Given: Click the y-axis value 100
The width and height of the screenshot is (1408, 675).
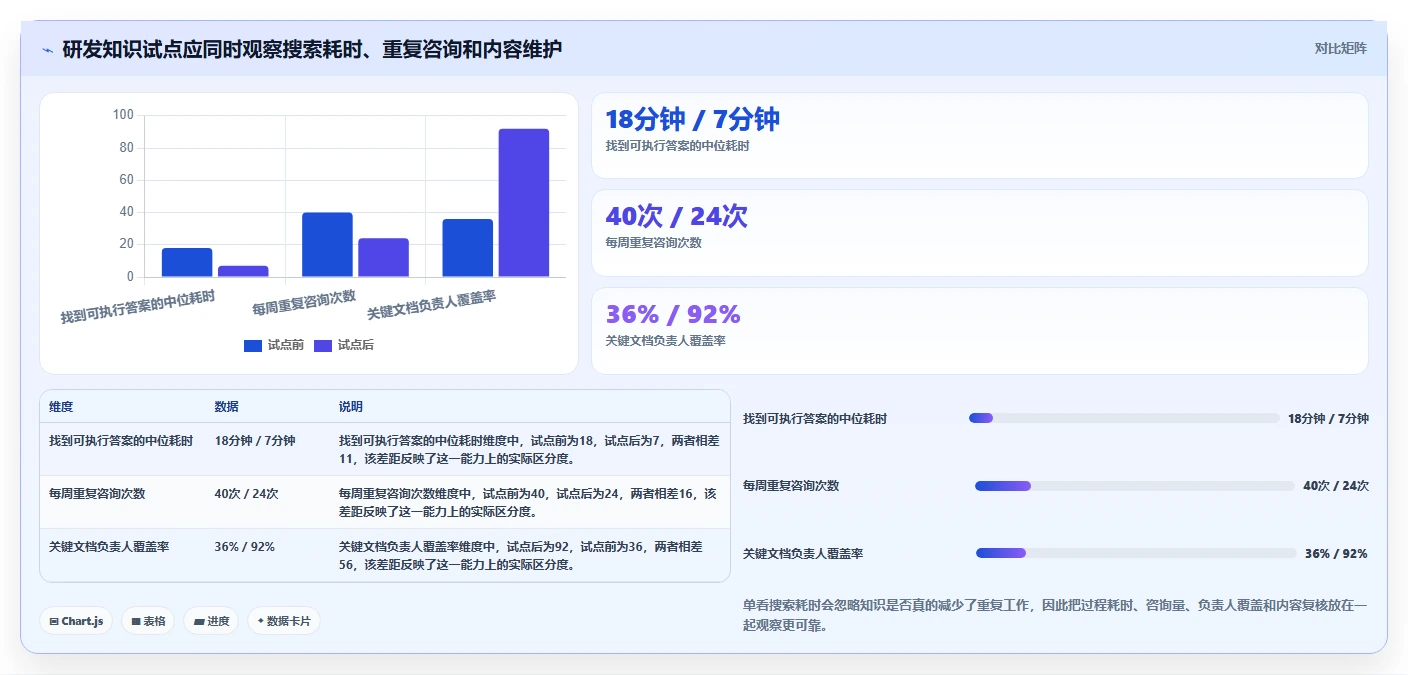Looking at the screenshot, I should click(x=123, y=115).
